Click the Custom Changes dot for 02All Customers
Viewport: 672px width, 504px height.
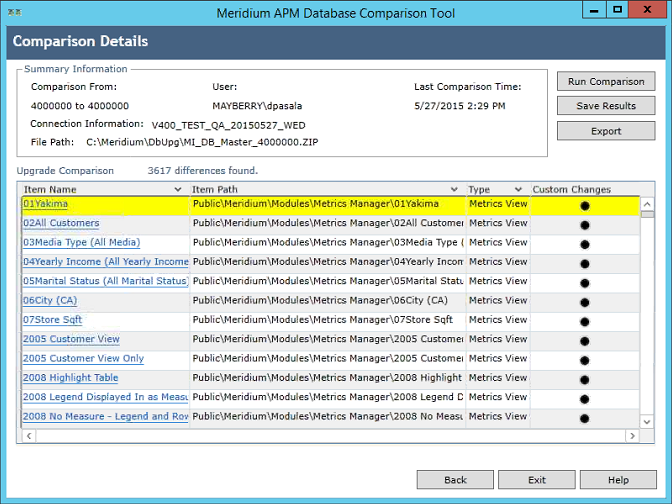pyautogui.click(x=585, y=225)
